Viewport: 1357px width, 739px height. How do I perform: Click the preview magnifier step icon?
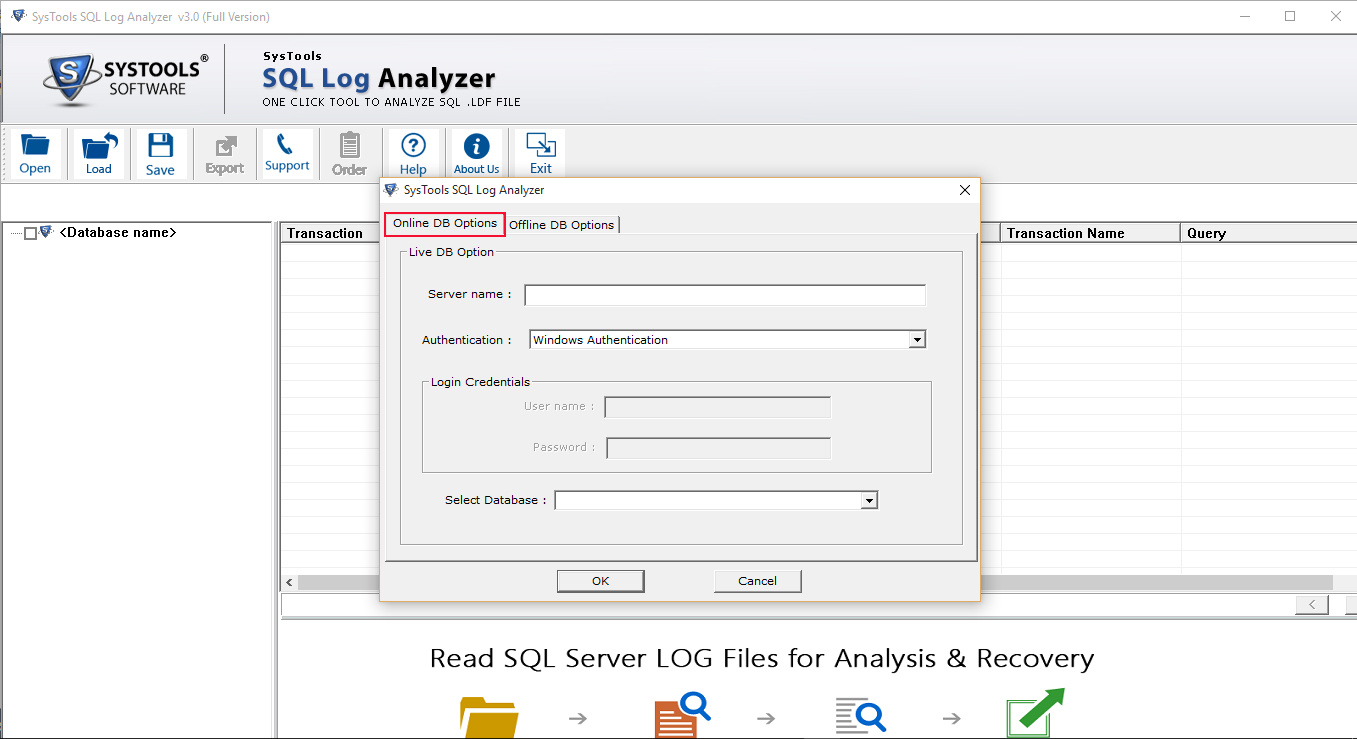(861, 716)
